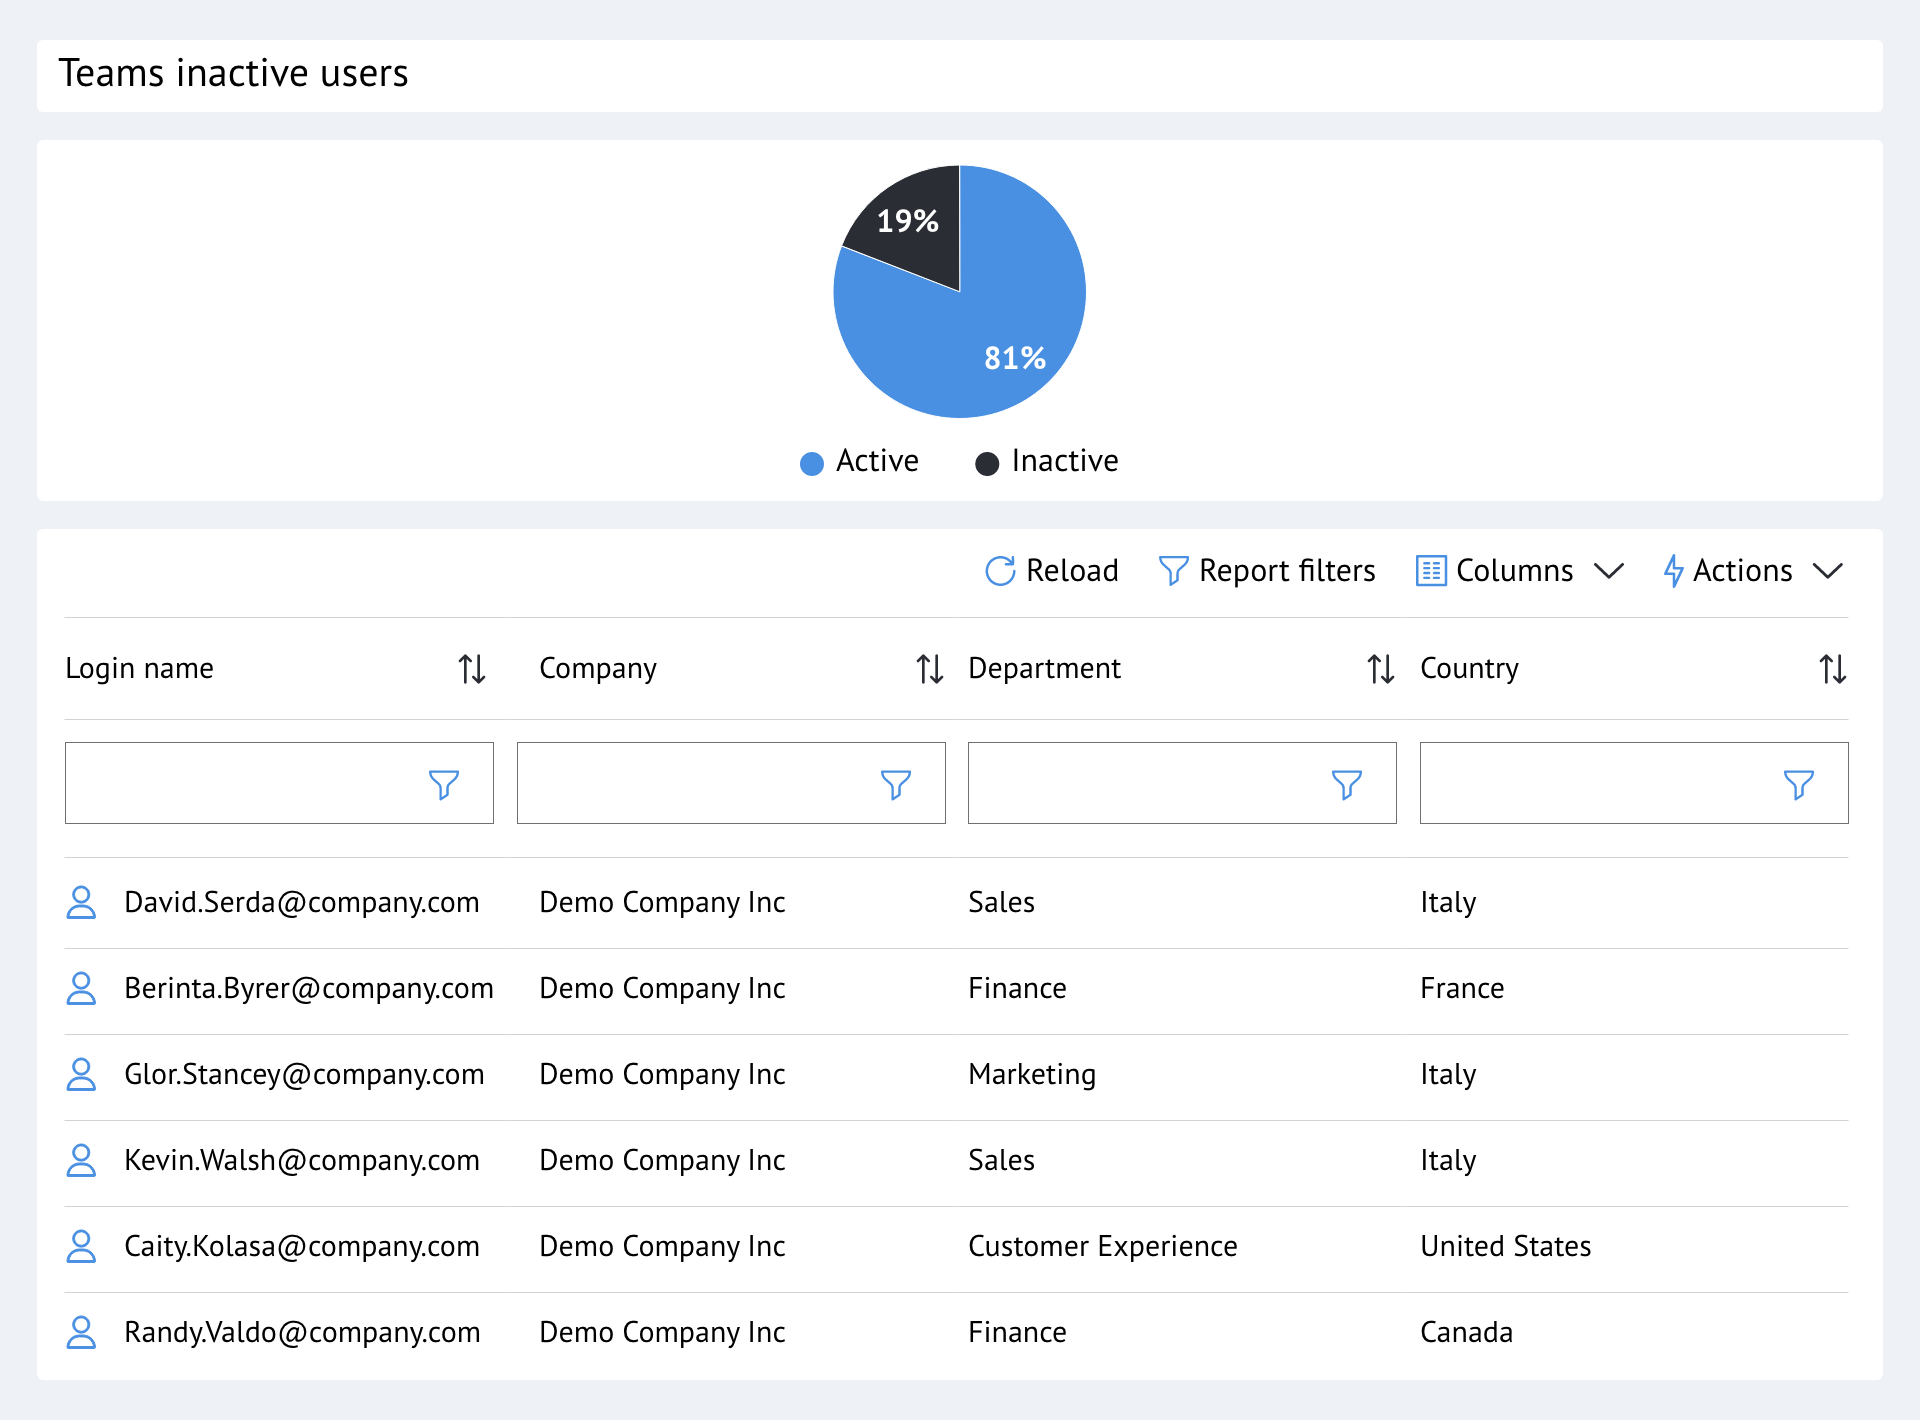The width and height of the screenshot is (1920, 1420).
Task: Click the Columns table icon
Action: point(1430,570)
